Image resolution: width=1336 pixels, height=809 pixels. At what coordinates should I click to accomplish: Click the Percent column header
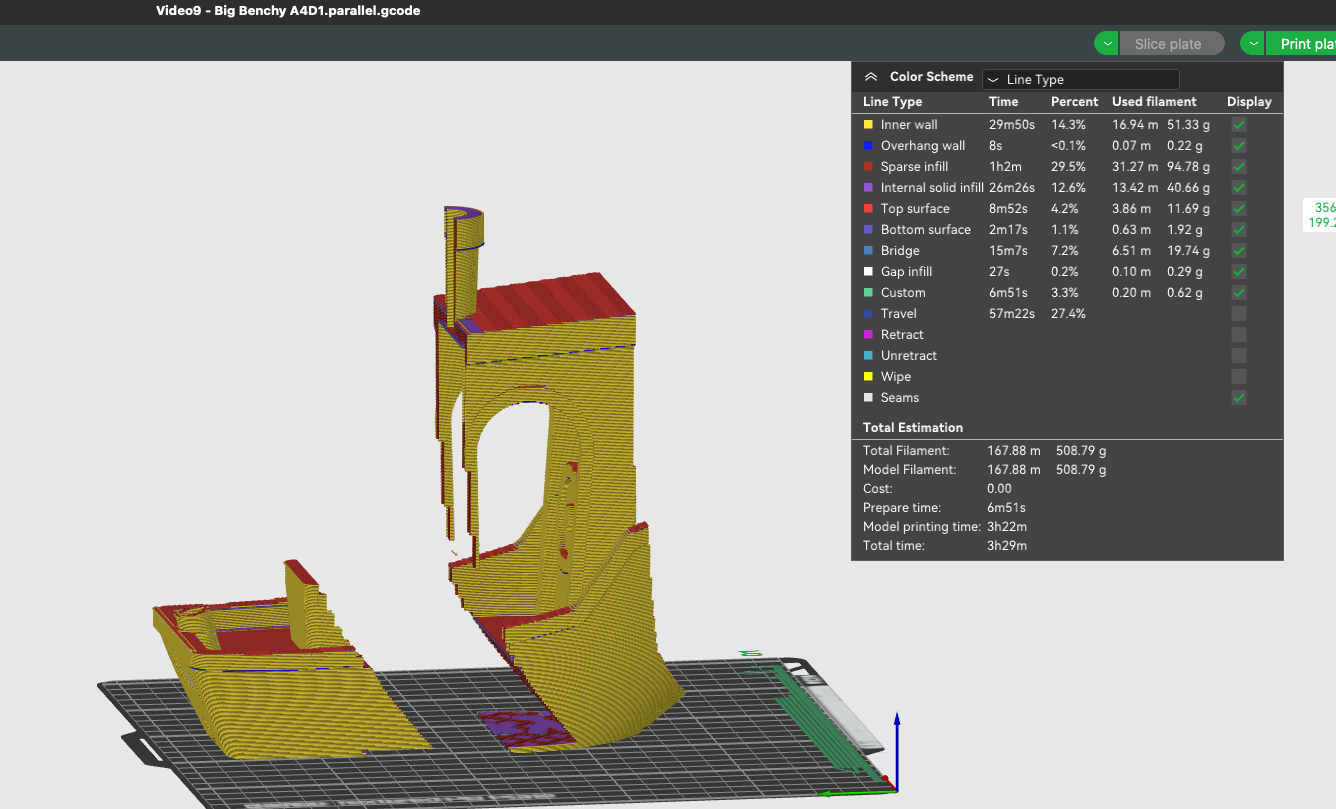[1074, 102]
